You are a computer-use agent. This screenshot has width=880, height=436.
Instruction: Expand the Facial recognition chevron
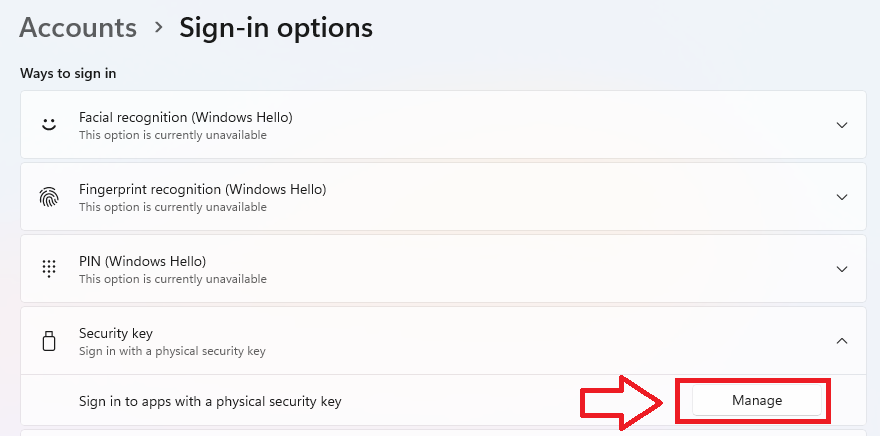[842, 125]
